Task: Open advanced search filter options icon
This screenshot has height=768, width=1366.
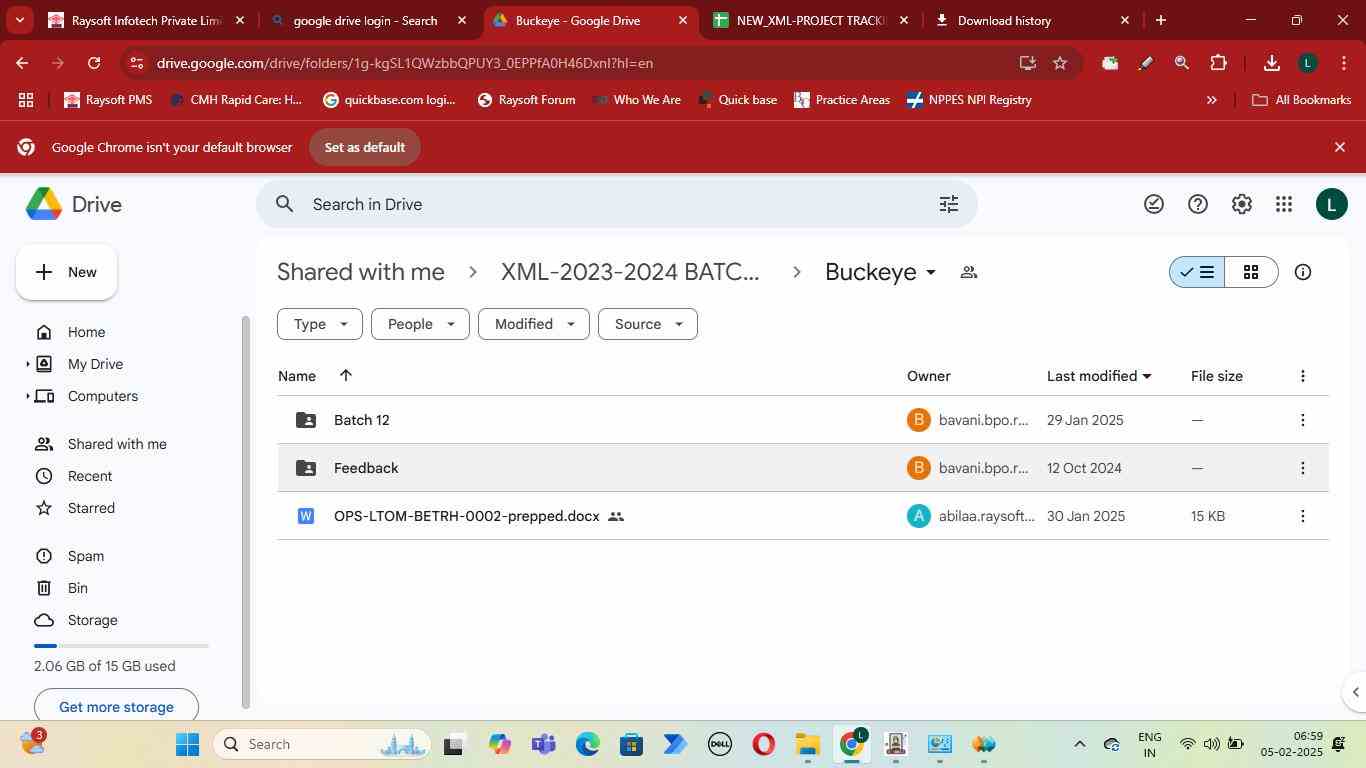Action: pos(949,204)
